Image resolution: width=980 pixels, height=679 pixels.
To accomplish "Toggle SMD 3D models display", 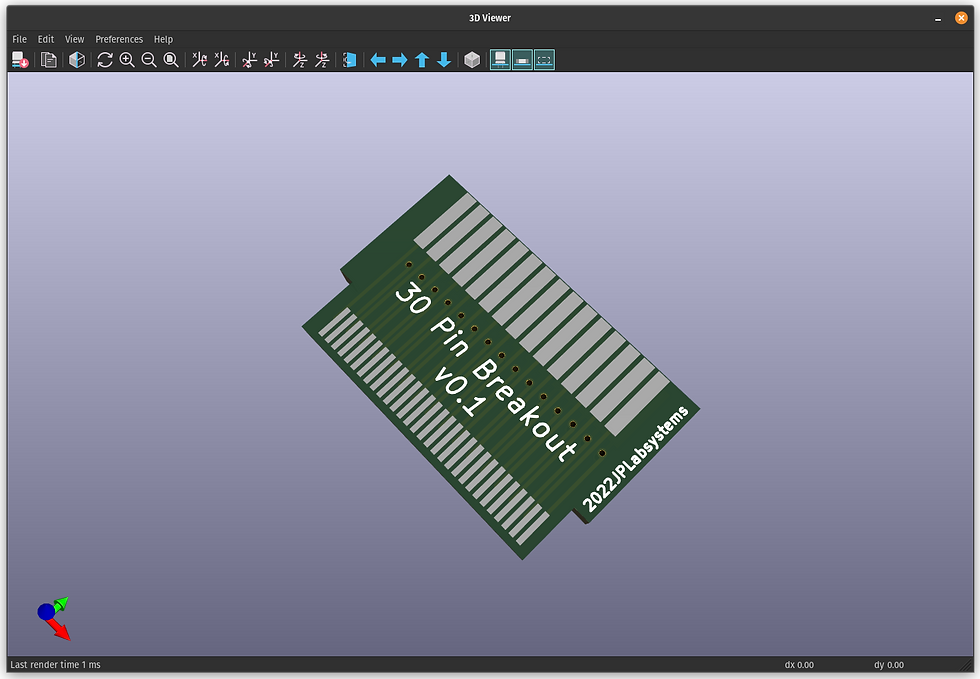I will click(x=522, y=60).
